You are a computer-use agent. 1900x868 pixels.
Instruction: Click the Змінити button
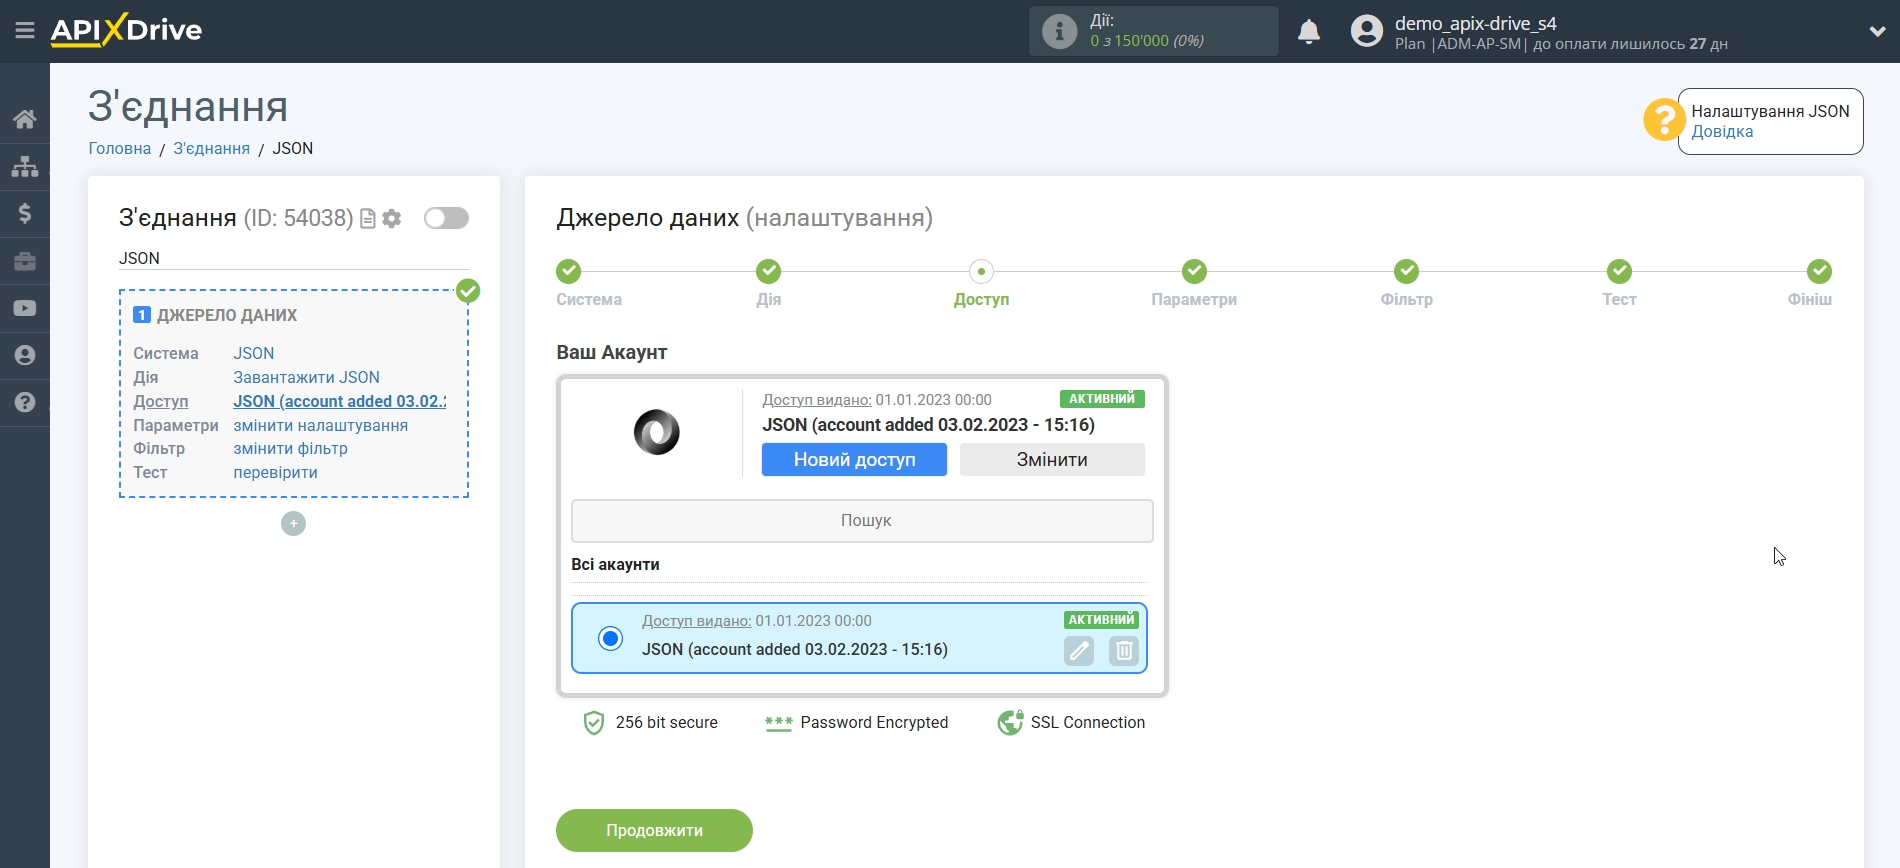(x=1052, y=459)
